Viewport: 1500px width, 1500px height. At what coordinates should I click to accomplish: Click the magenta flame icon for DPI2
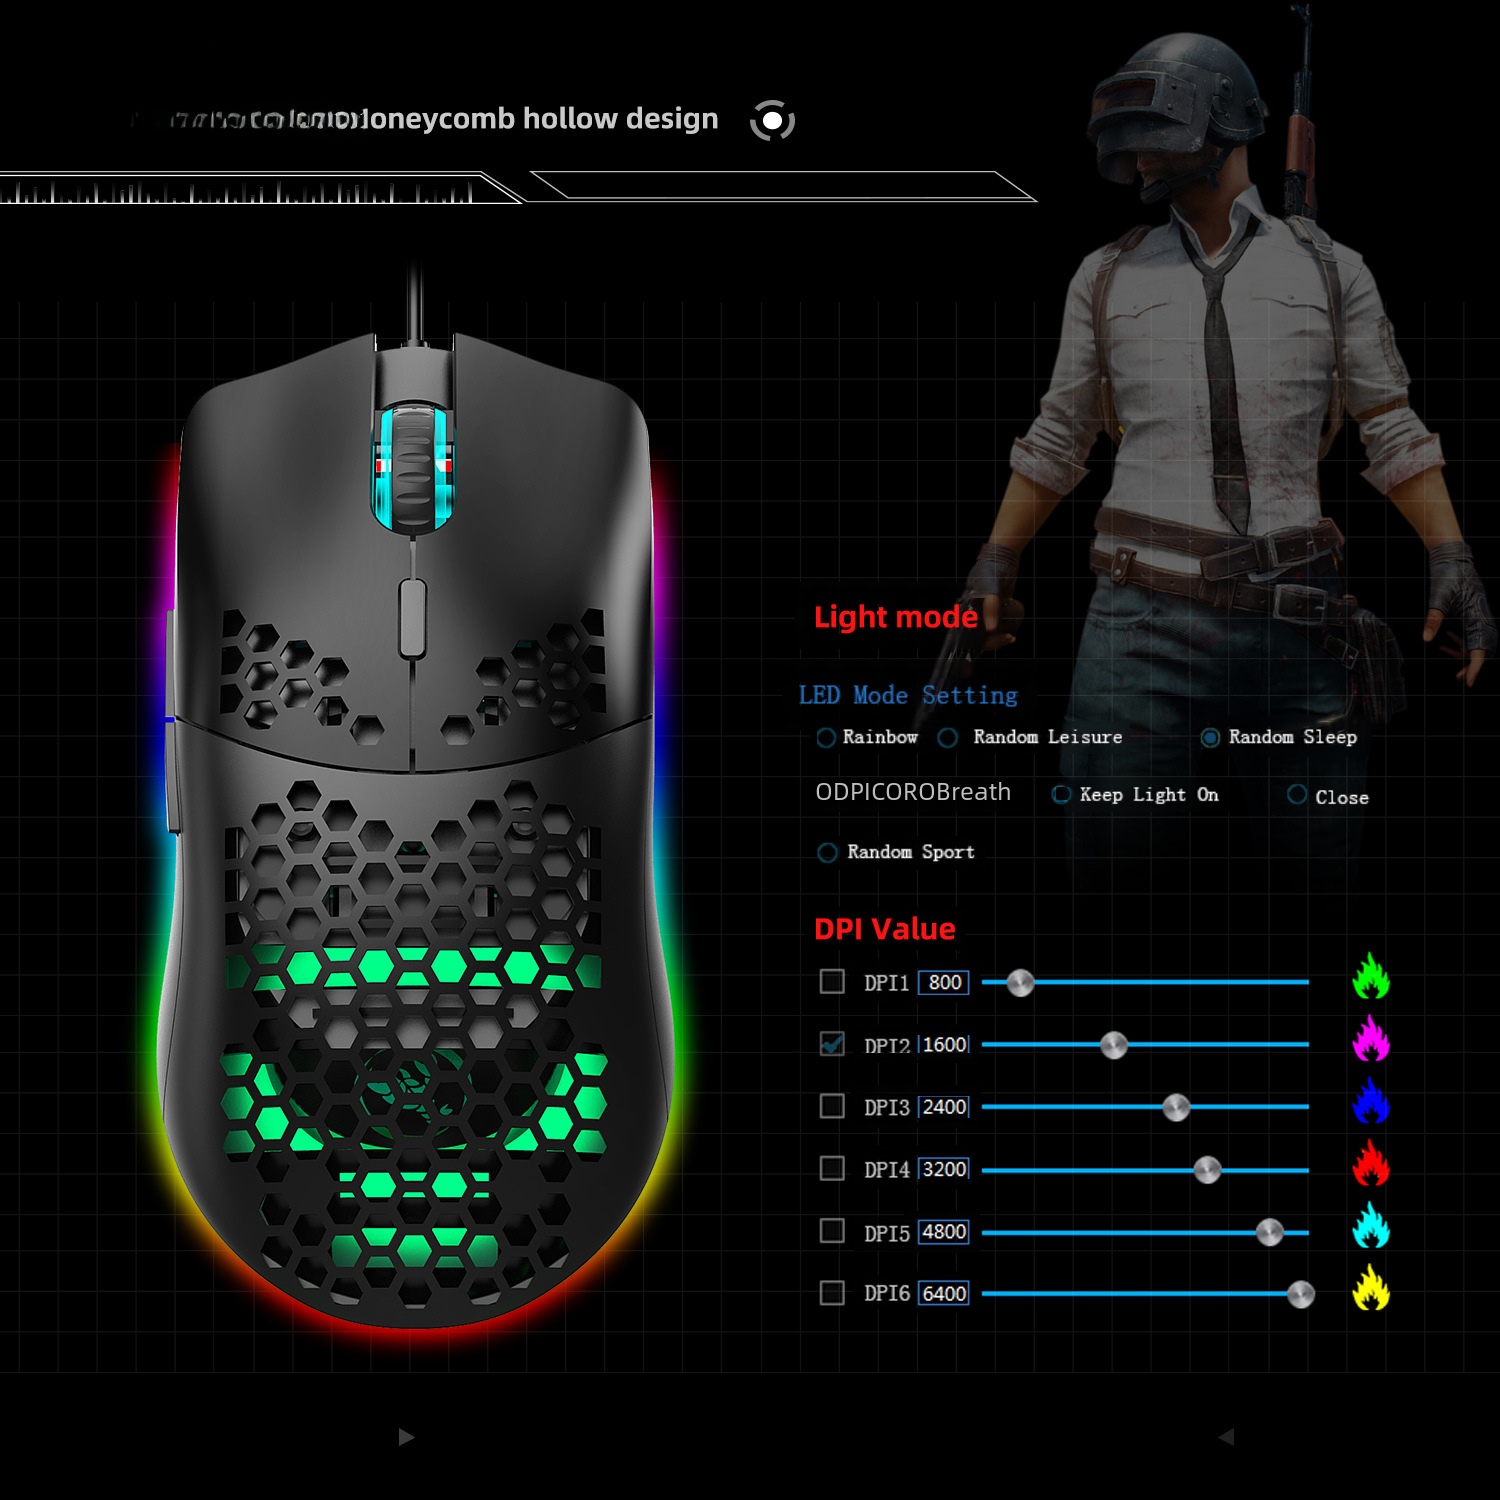point(1371,1039)
